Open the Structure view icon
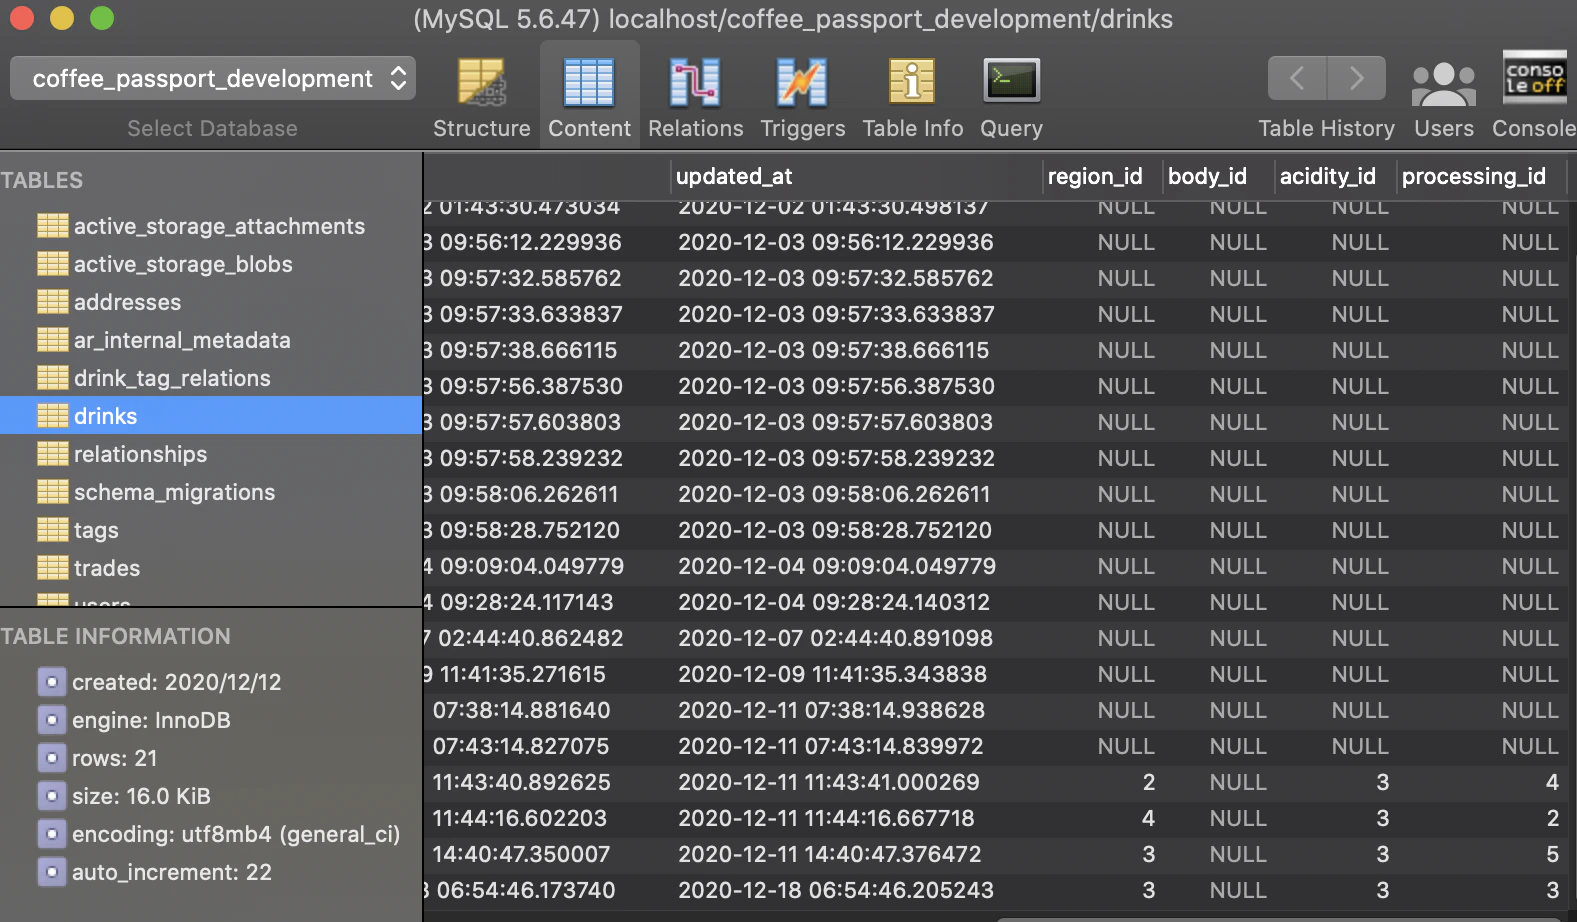 [482, 82]
